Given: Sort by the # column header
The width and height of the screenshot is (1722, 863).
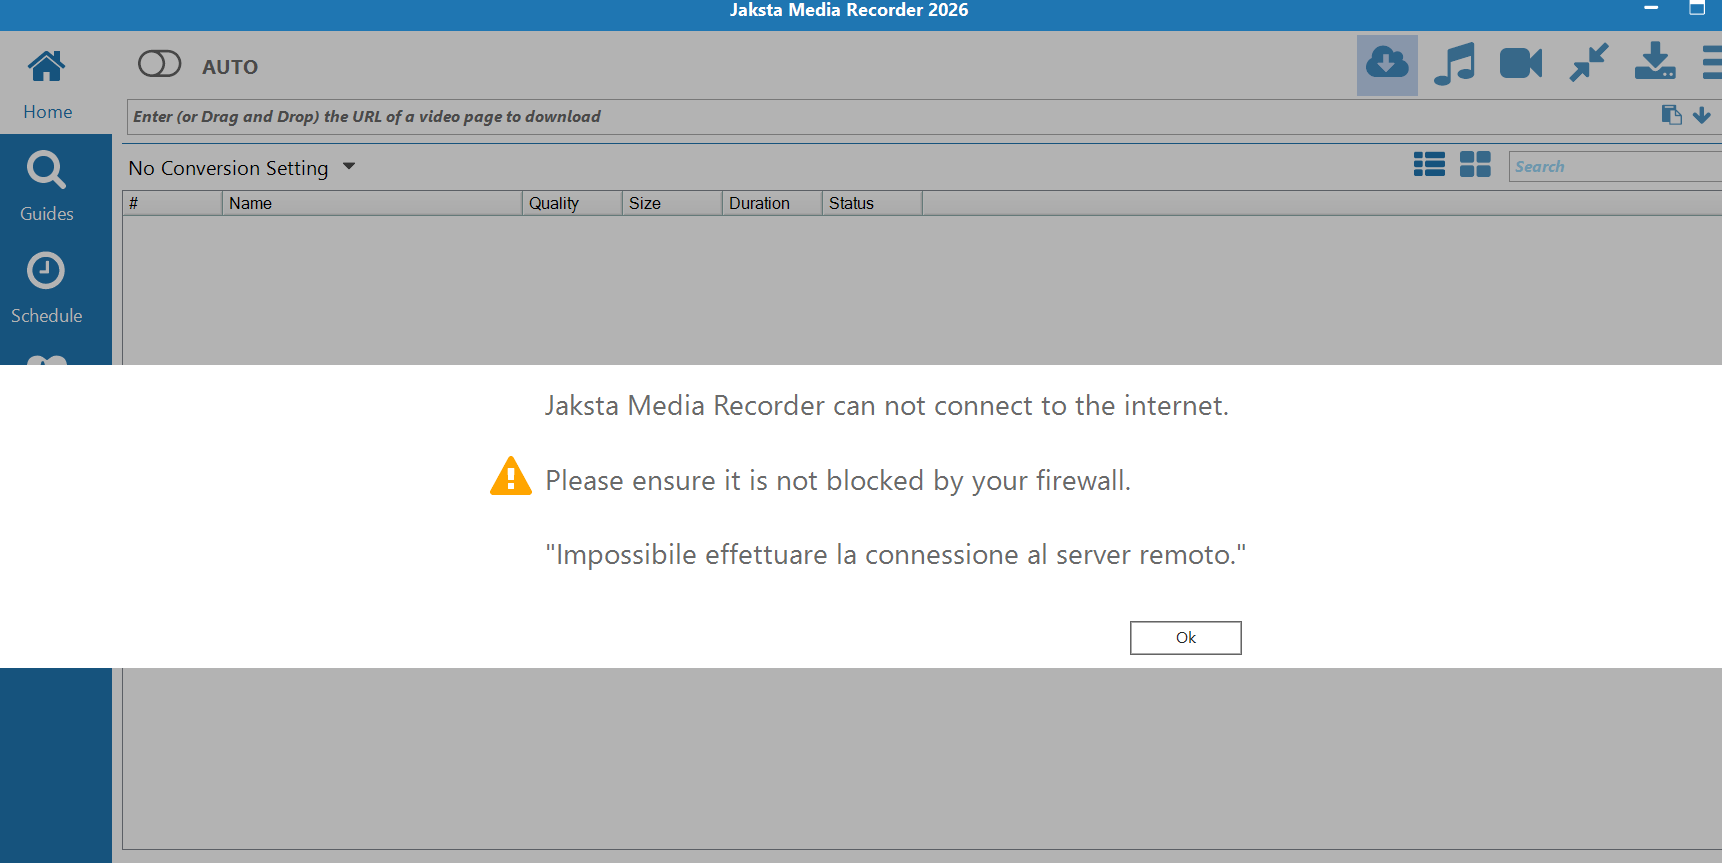Looking at the screenshot, I should click(x=172, y=203).
